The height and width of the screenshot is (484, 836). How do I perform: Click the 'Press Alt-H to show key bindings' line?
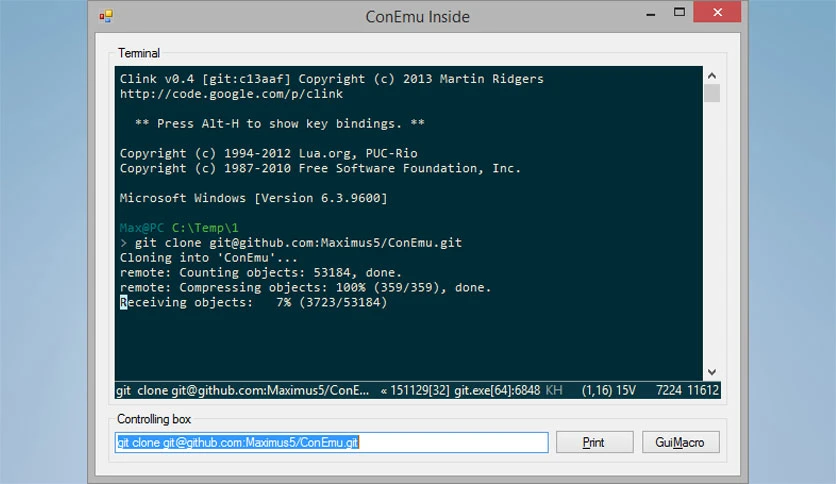(279, 124)
